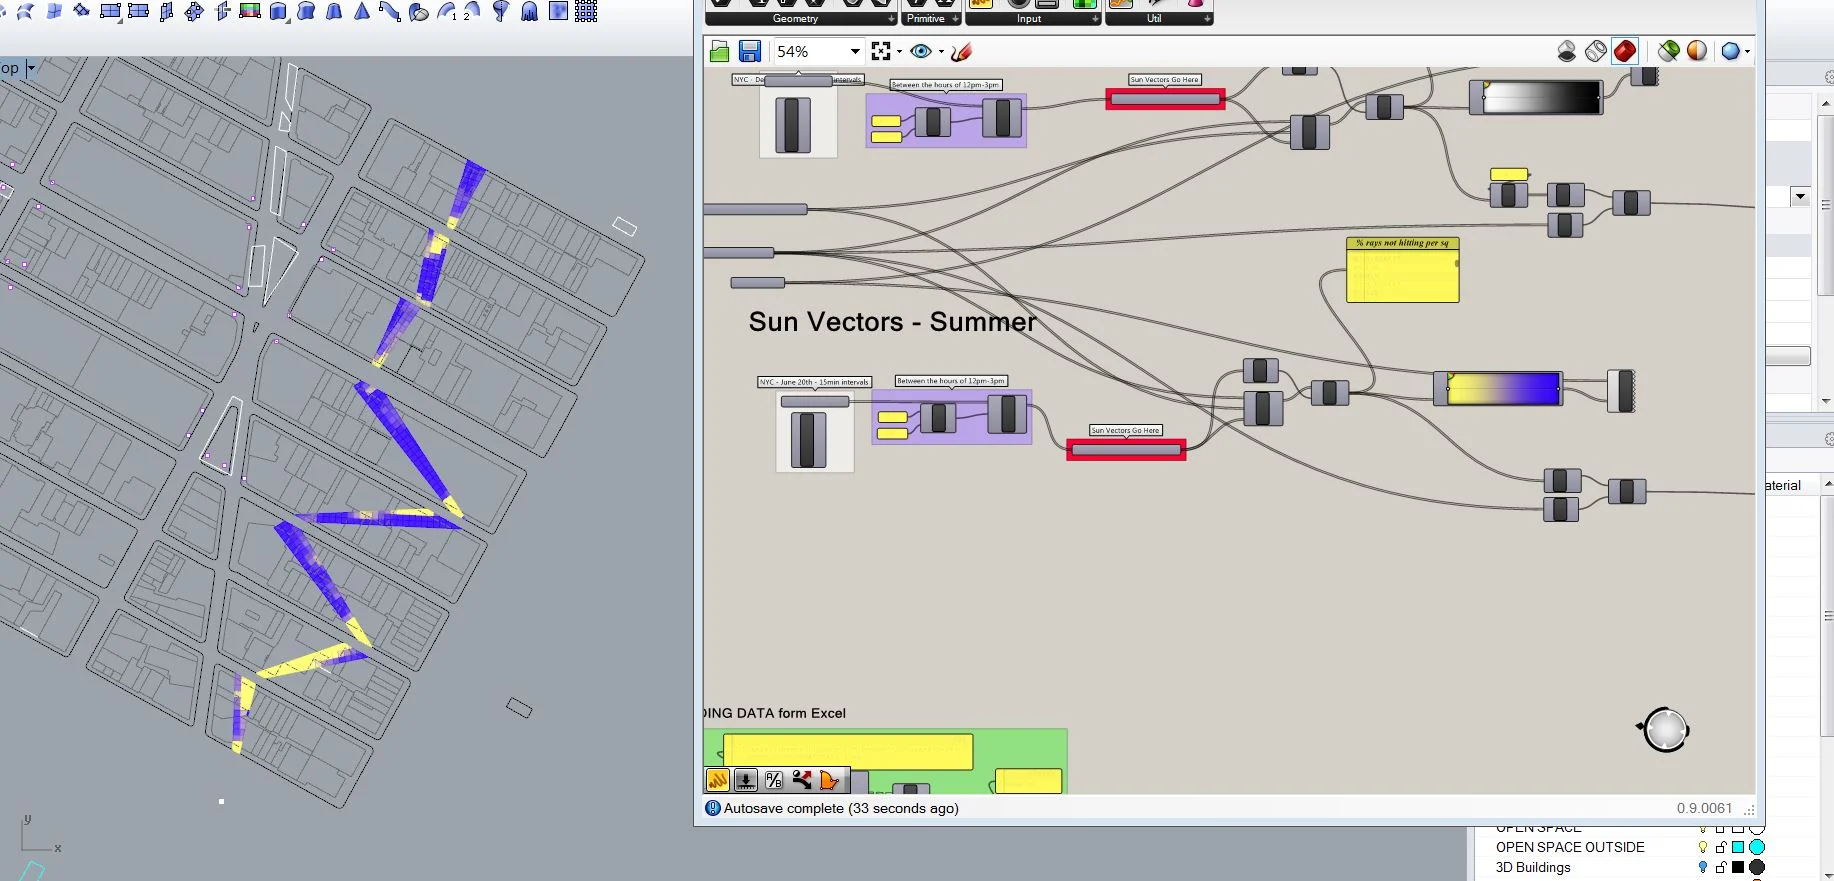Toggle lock on OPEN SPACE OUTSIDE layer
The image size is (1834, 881).
point(1721,847)
